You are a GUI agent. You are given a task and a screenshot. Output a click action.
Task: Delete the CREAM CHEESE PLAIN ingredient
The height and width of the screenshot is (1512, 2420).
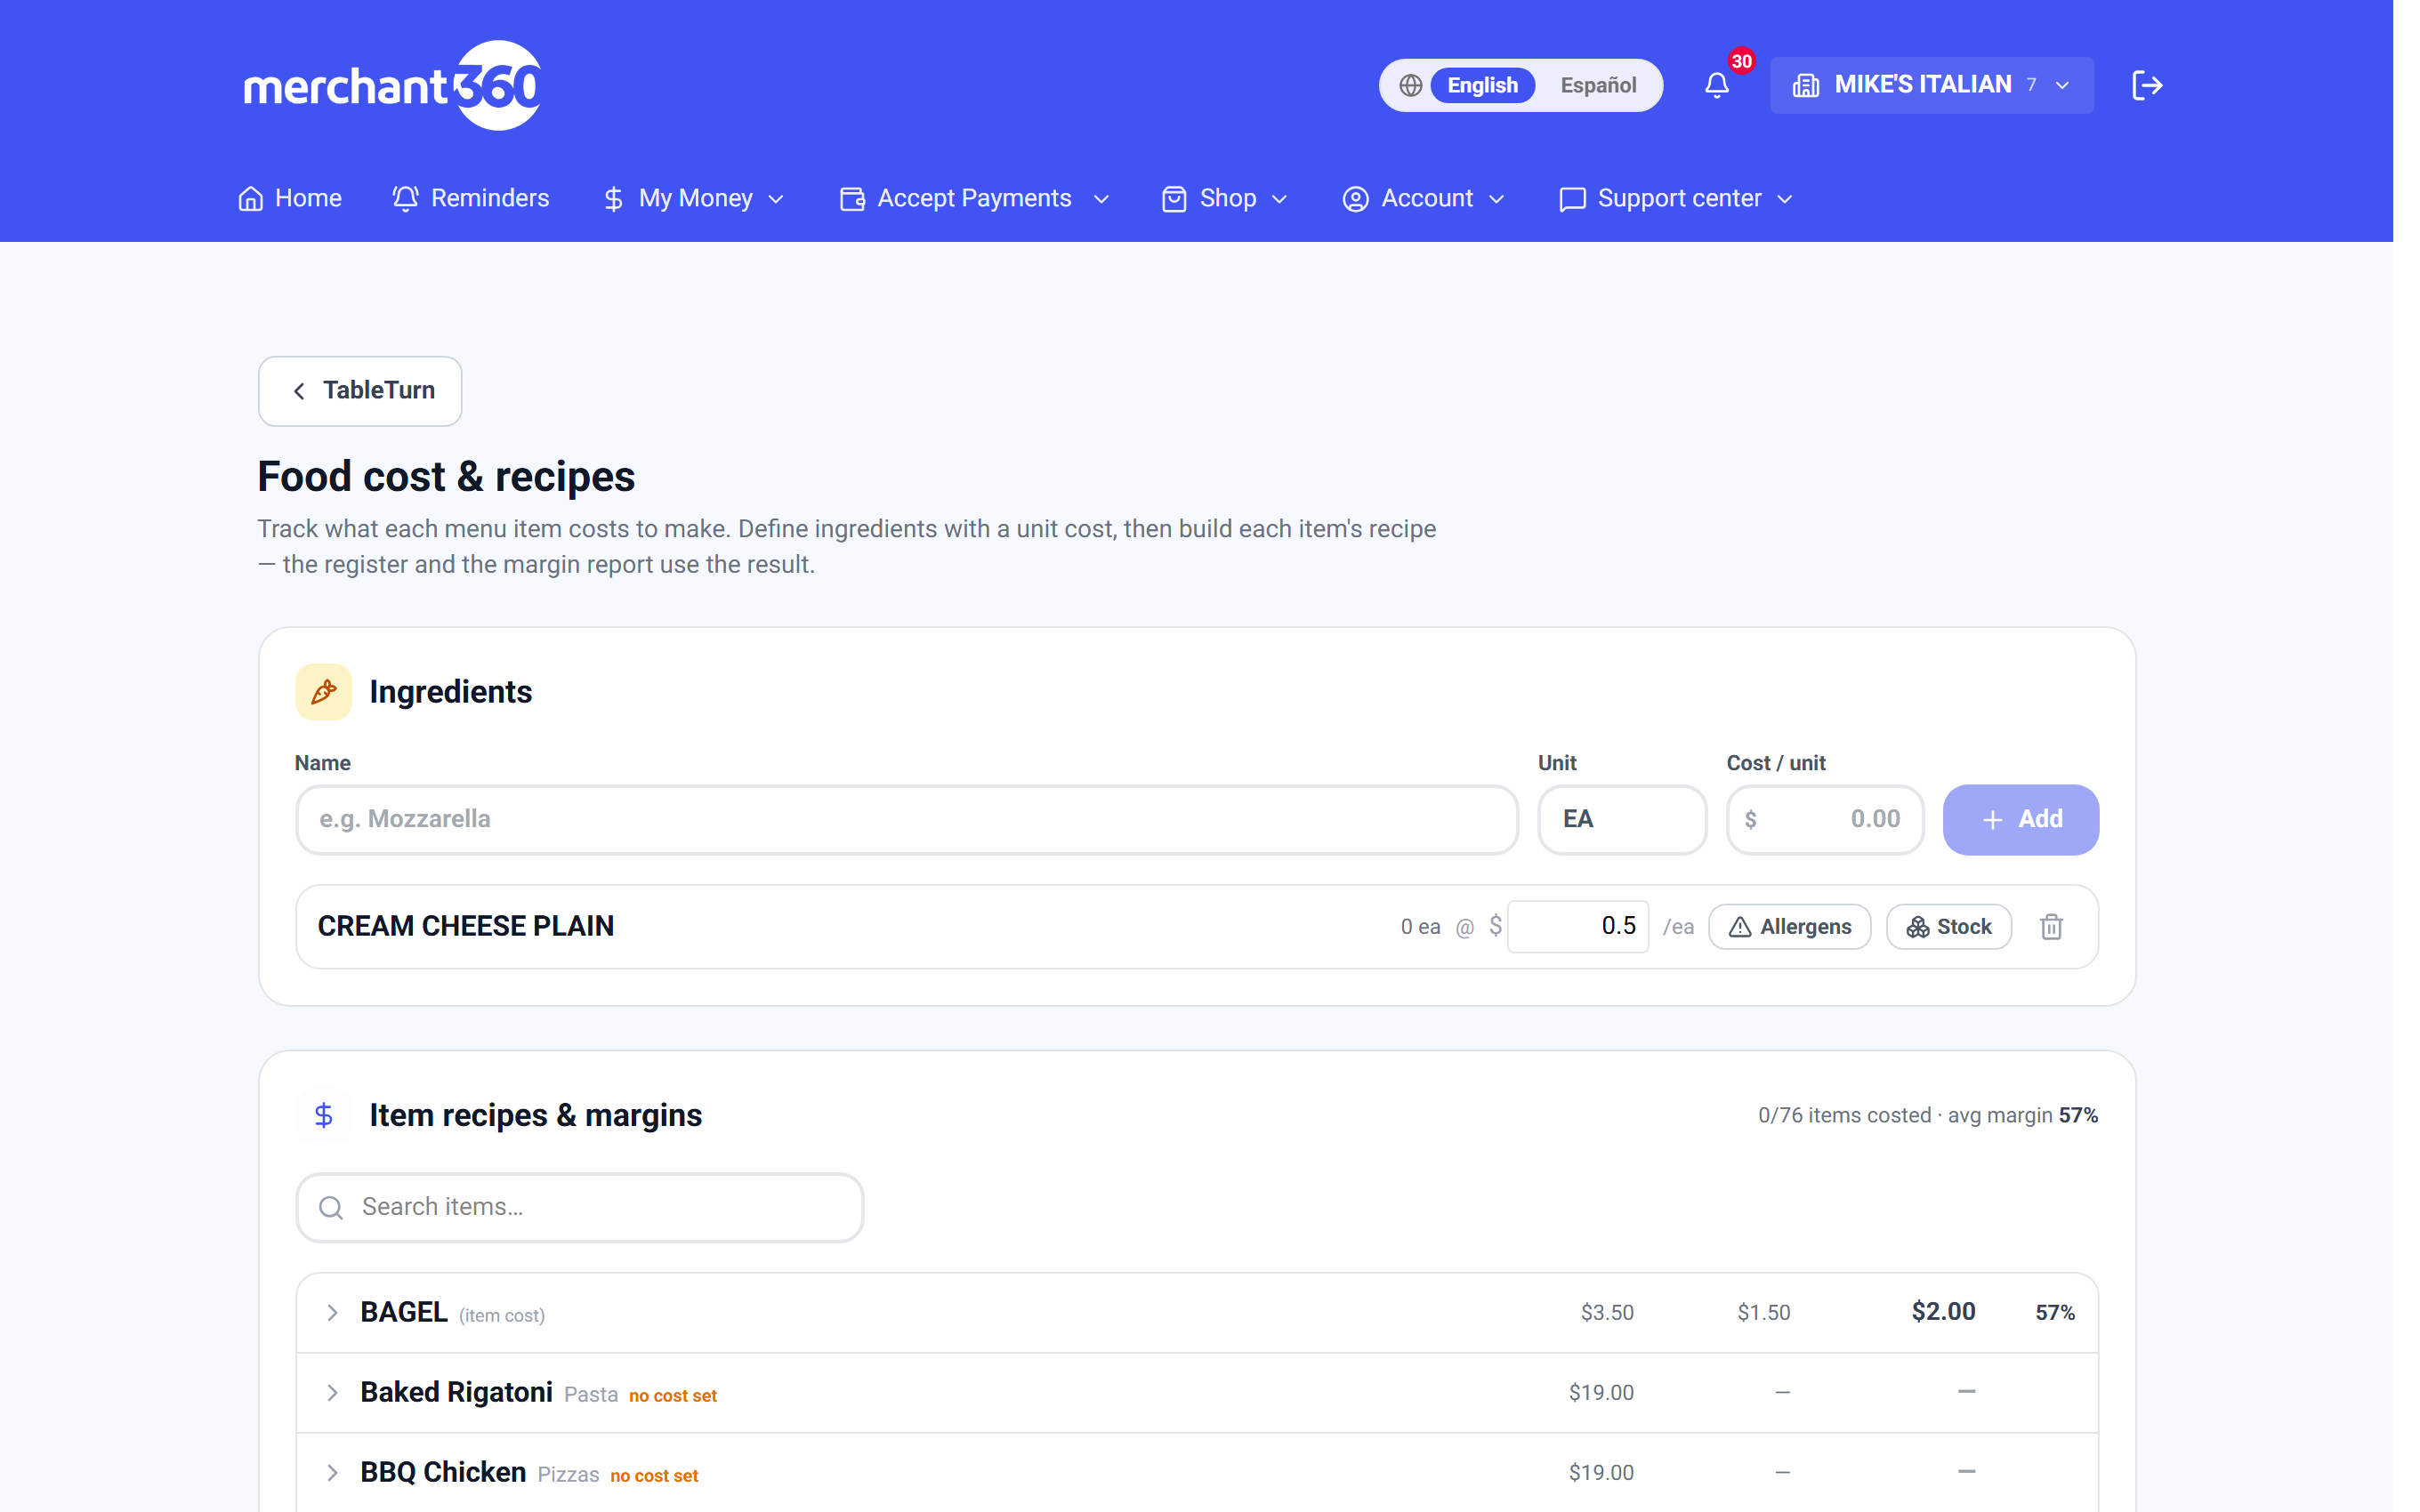point(2051,926)
